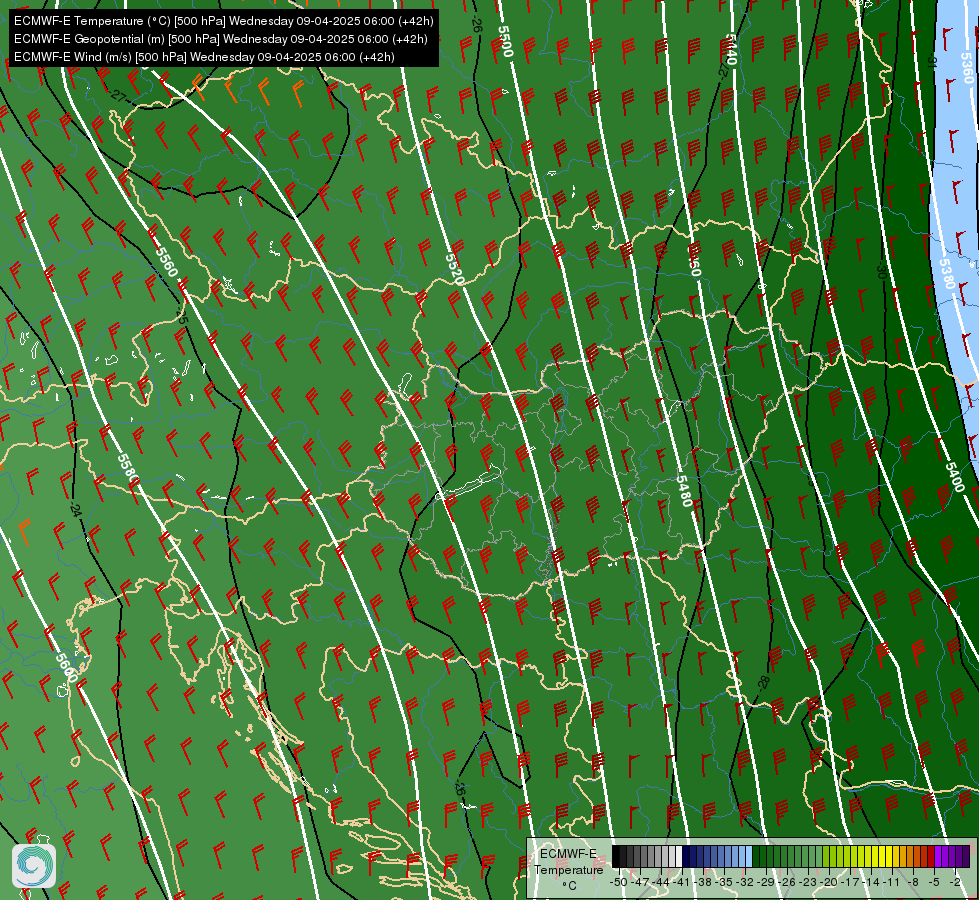Click the -50 legend tick label
The height and width of the screenshot is (900, 979).
coord(619,883)
